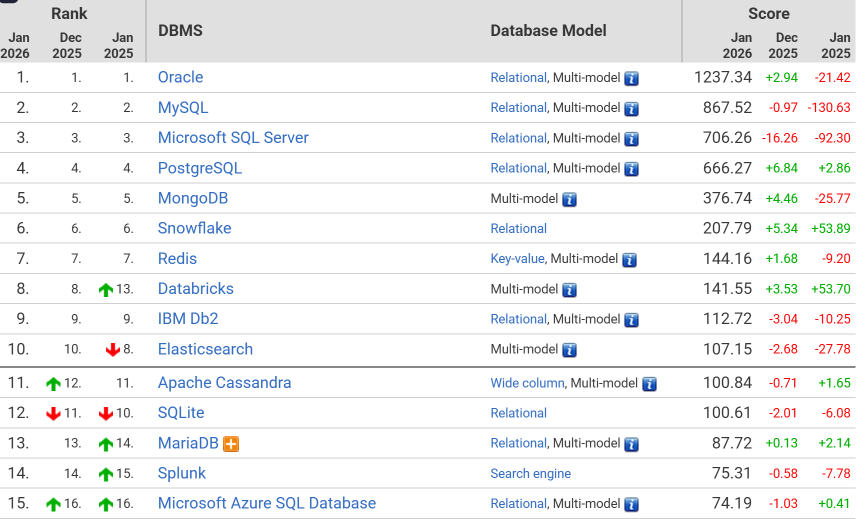Click green up arrow beside Azure SQL Dec rank 16
The width and height of the screenshot is (866, 519).
coord(54,504)
